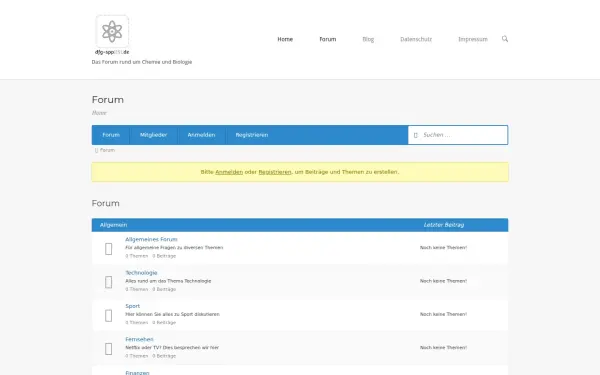Viewport: 600px width, 375px height.
Task: Open Impressum in the top navigation
Action: tap(473, 39)
